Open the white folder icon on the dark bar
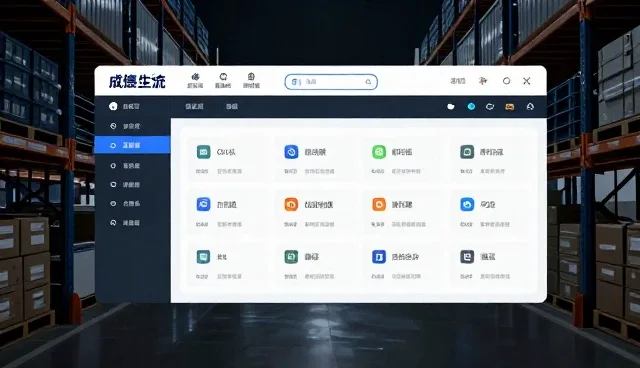 (x=451, y=106)
